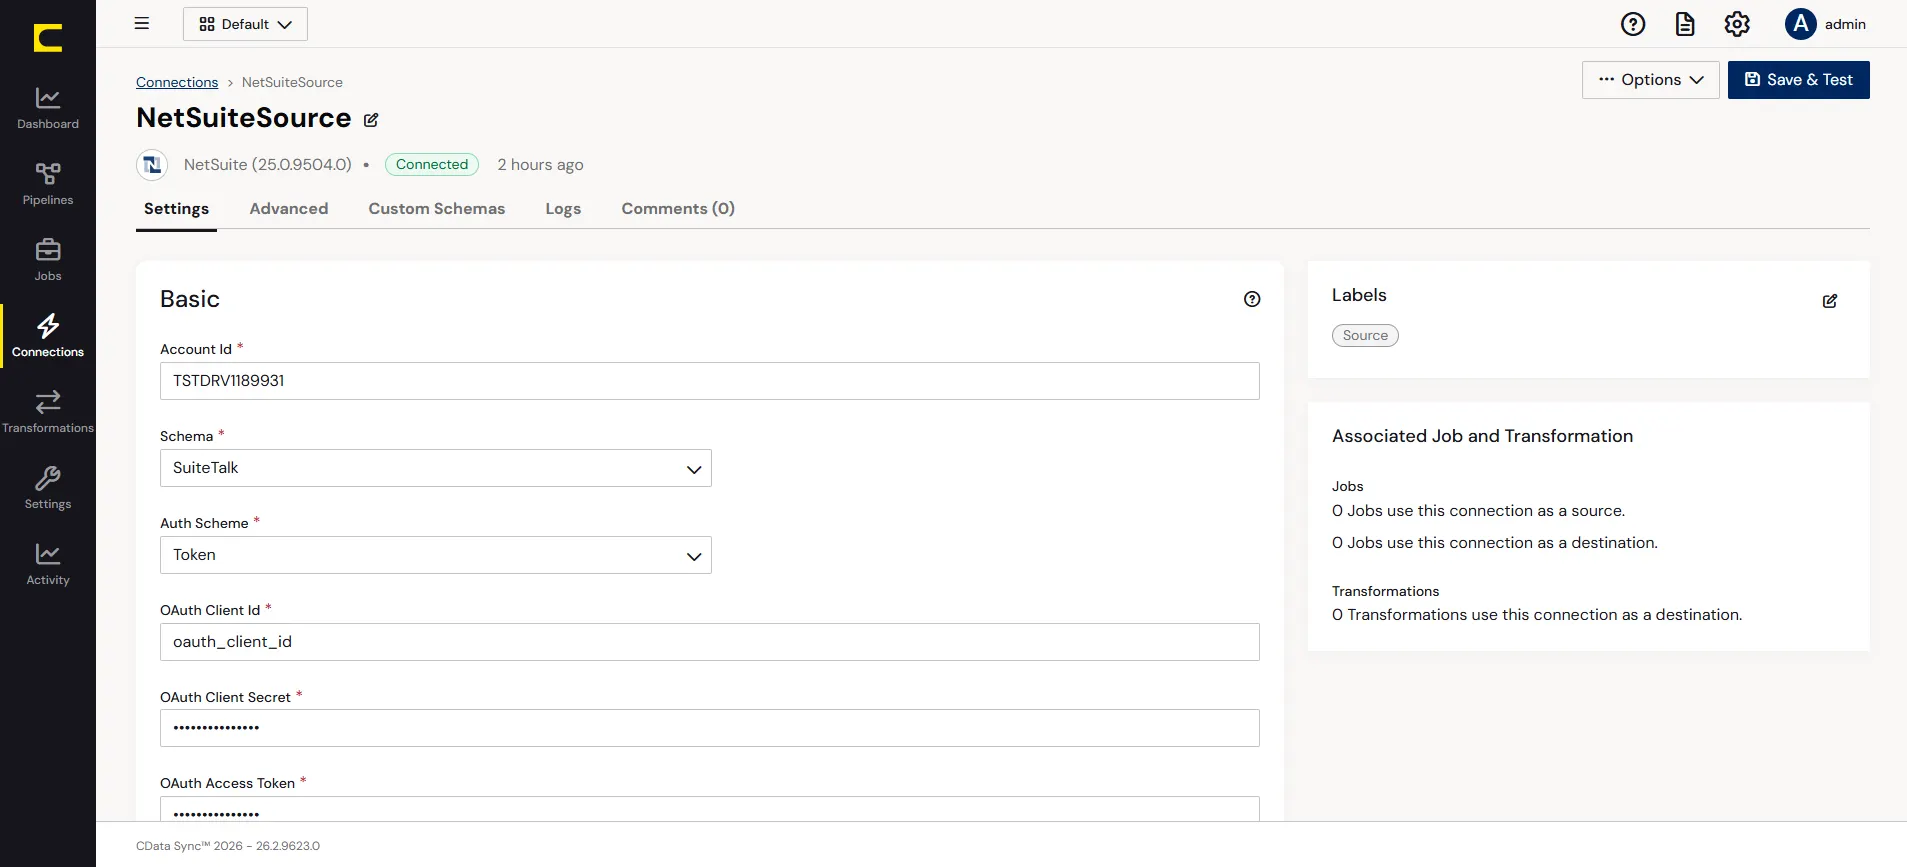Click '0 Jobs use this connection as a destination.'
This screenshot has height=867, width=1907.
tap(1495, 543)
